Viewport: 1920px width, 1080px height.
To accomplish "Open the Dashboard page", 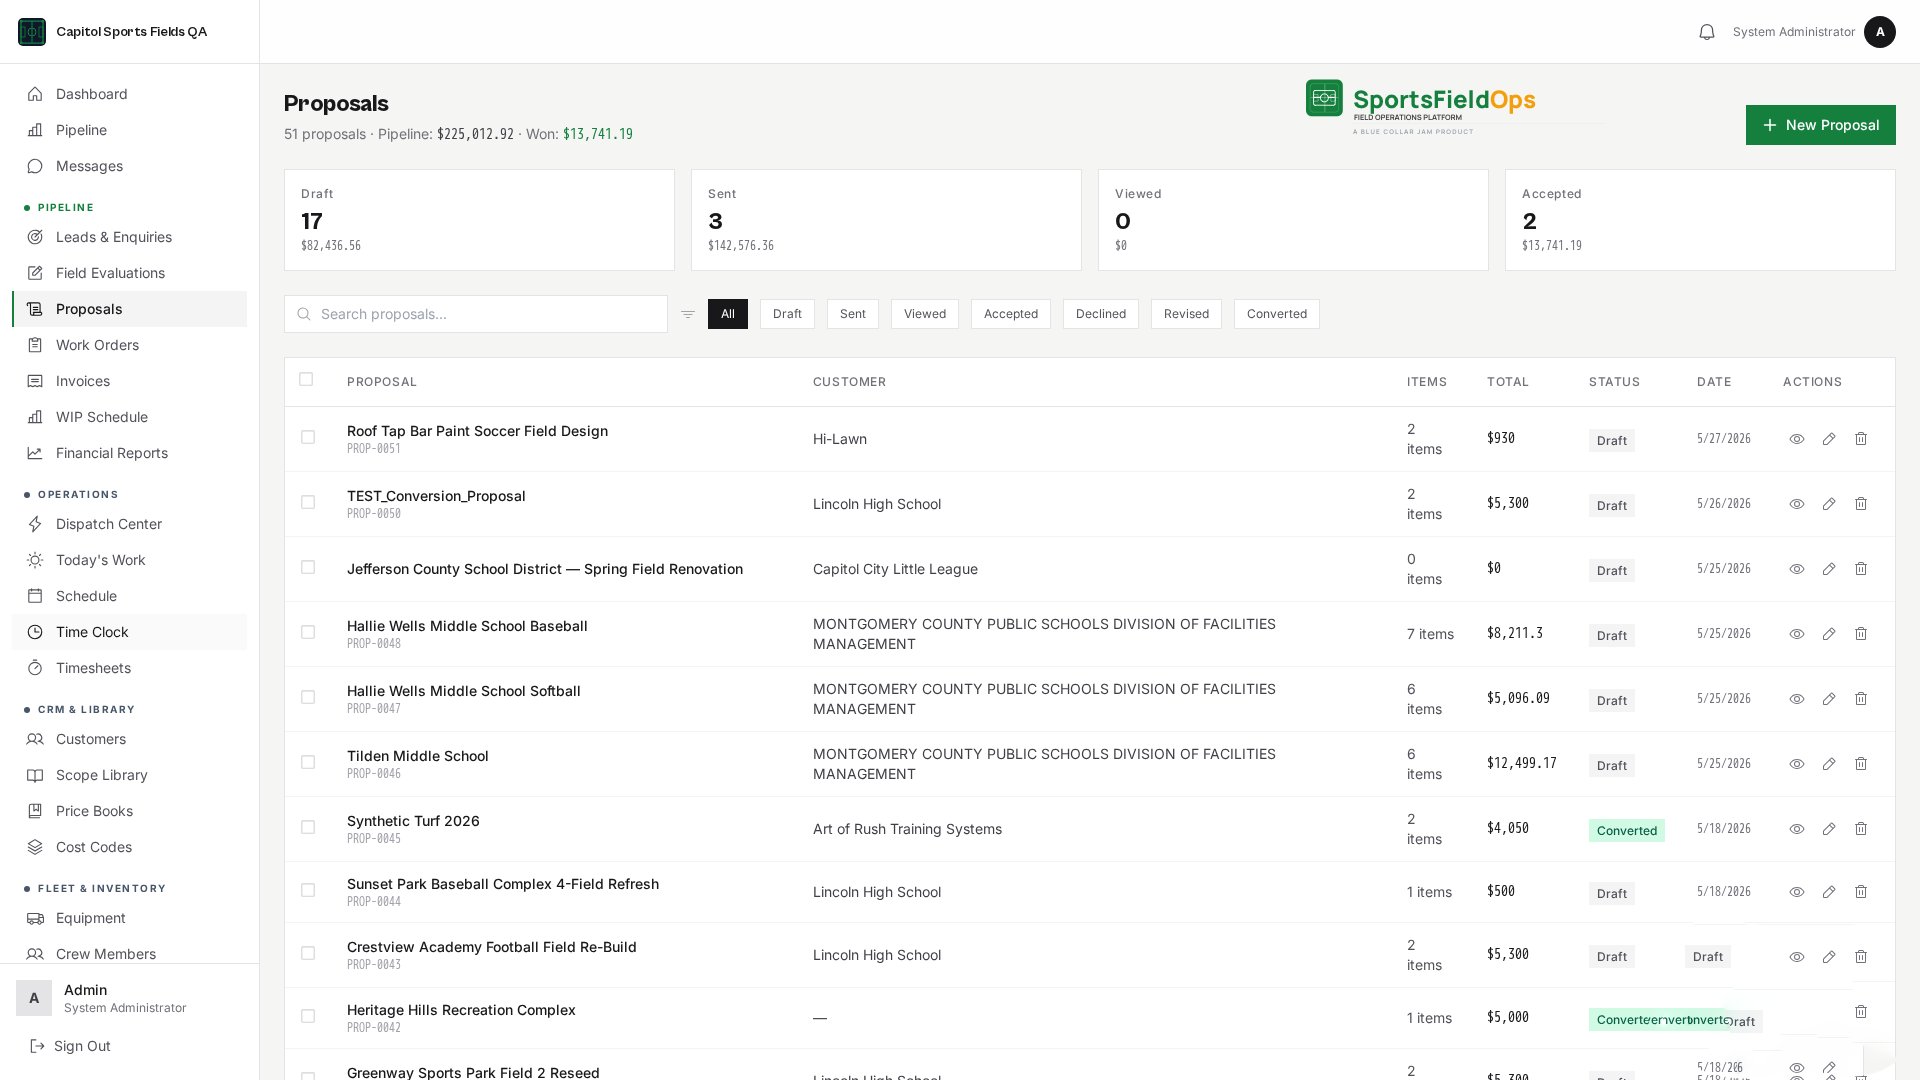I will (129, 94).
